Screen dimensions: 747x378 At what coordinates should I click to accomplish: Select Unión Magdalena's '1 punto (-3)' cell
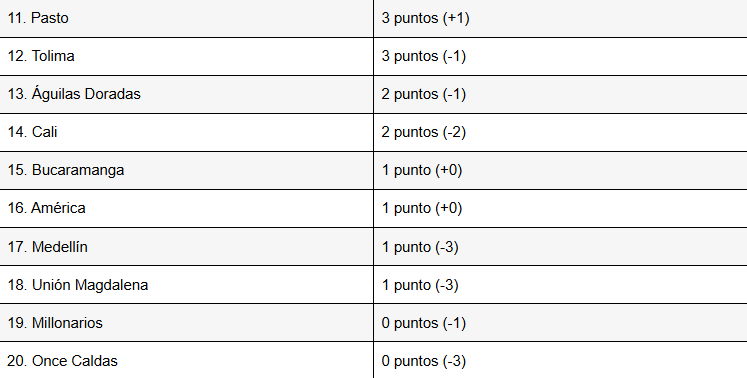561,285
